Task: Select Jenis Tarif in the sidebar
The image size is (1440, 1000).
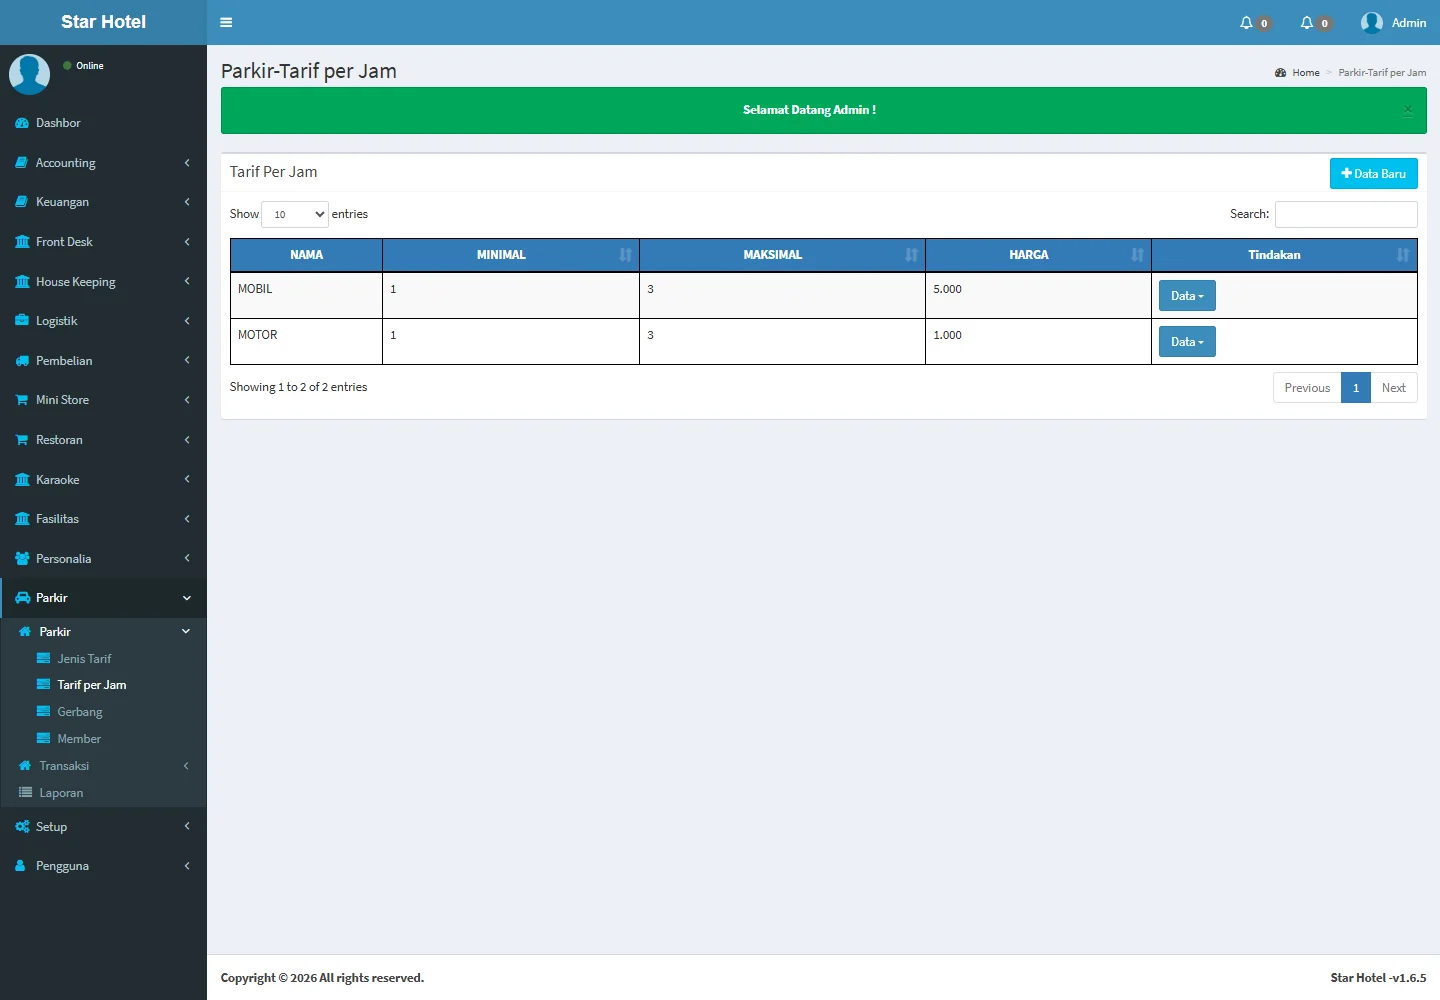Action: pyautogui.click(x=84, y=659)
